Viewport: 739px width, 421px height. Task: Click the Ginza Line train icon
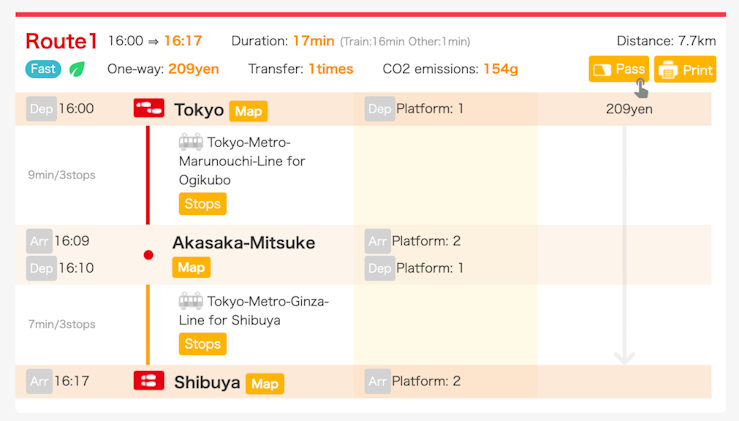pos(191,301)
